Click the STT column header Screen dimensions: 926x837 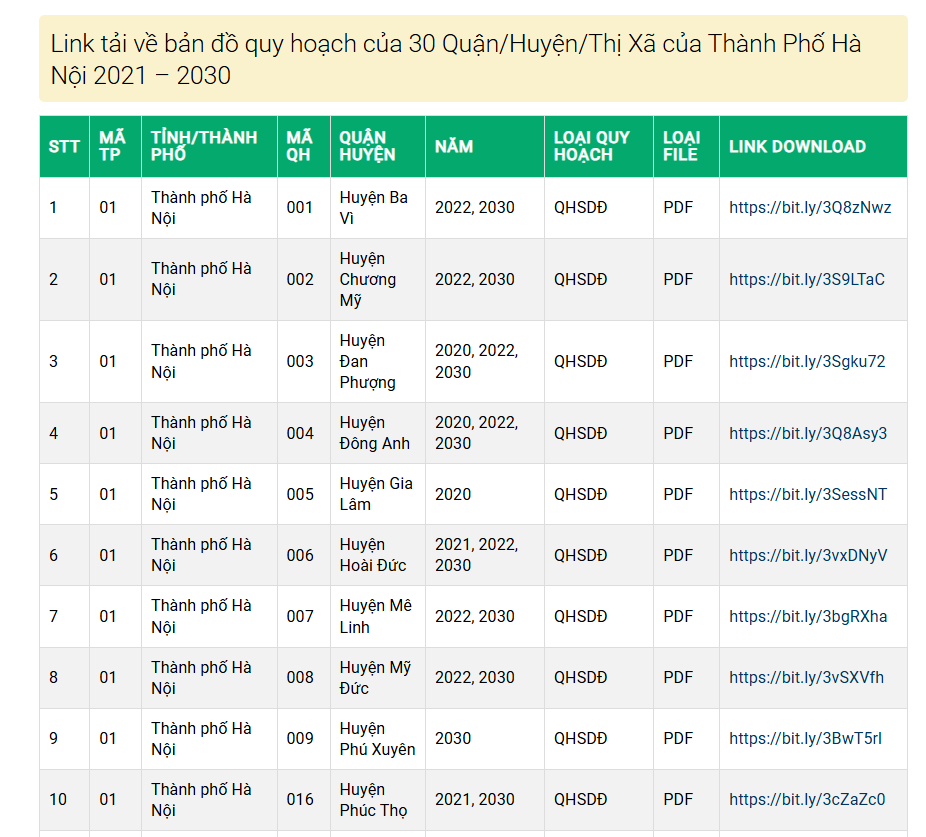[64, 147]
